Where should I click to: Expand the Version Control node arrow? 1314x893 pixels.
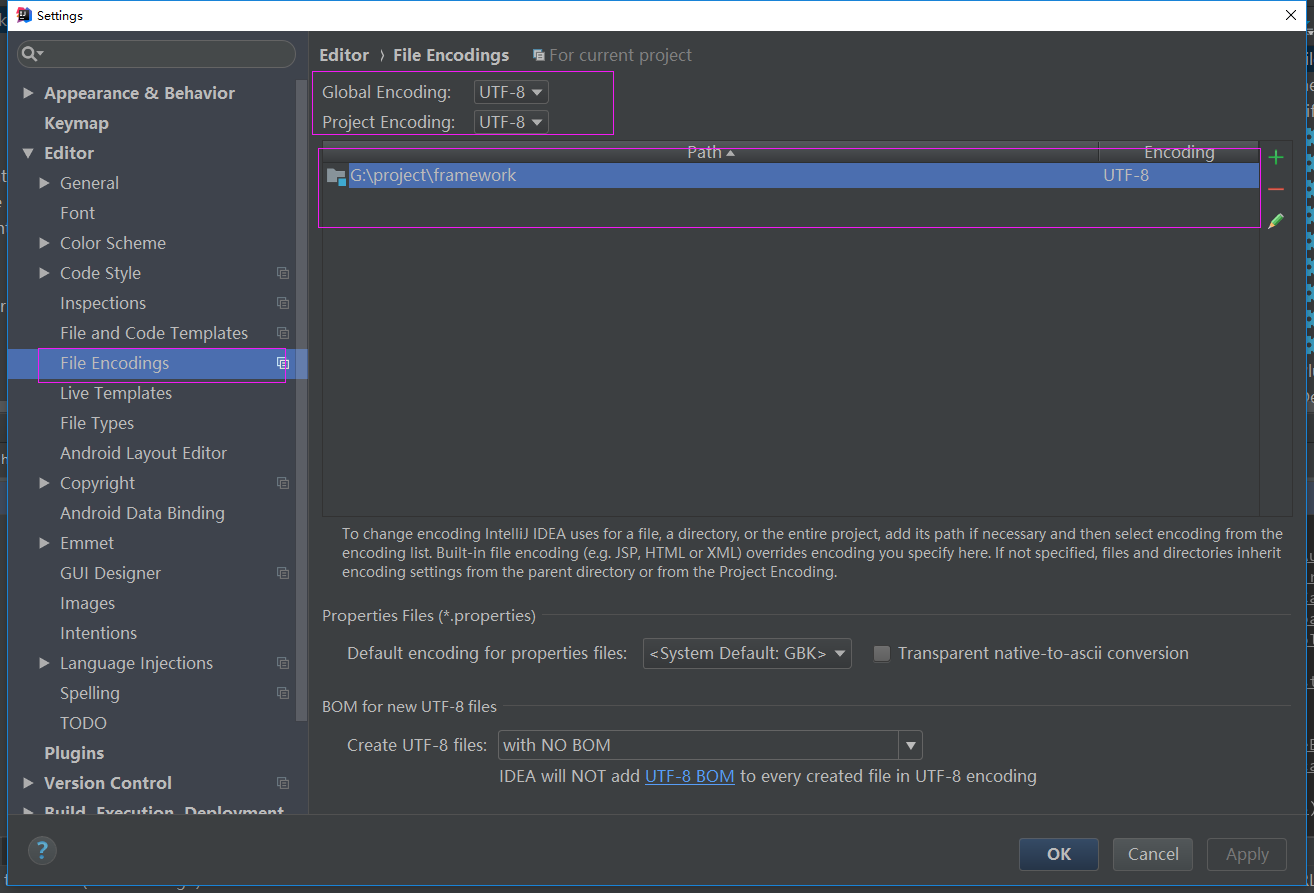[28, 783]
